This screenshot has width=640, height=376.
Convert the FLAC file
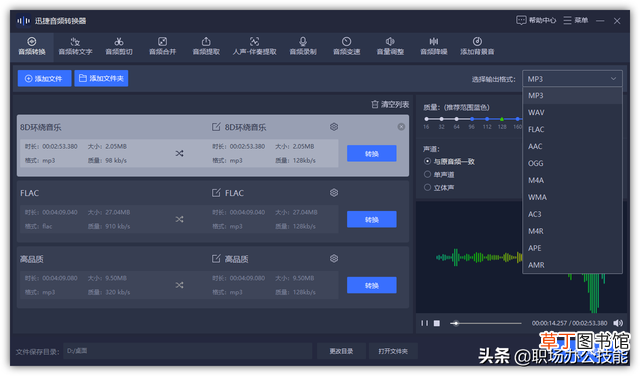(x=371, y=219)
